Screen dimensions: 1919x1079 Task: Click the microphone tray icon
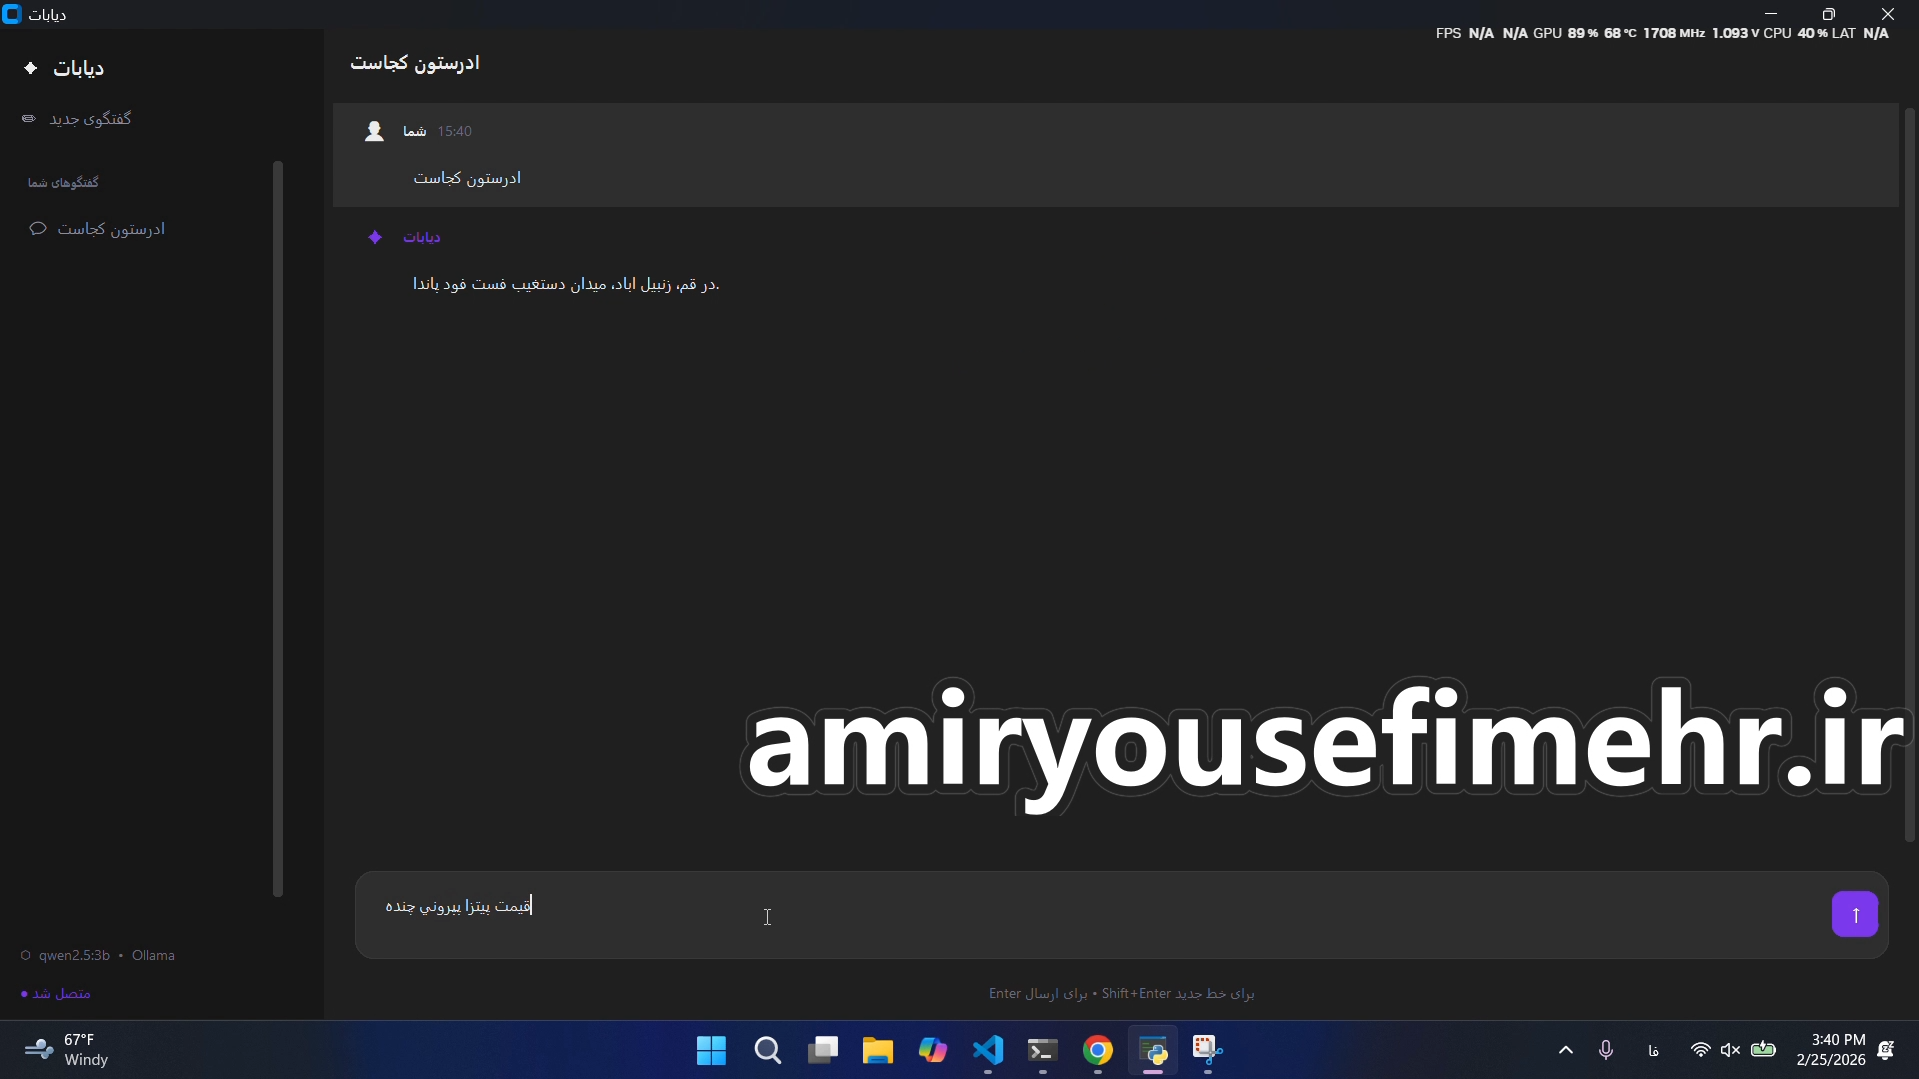(1606, 1050)
